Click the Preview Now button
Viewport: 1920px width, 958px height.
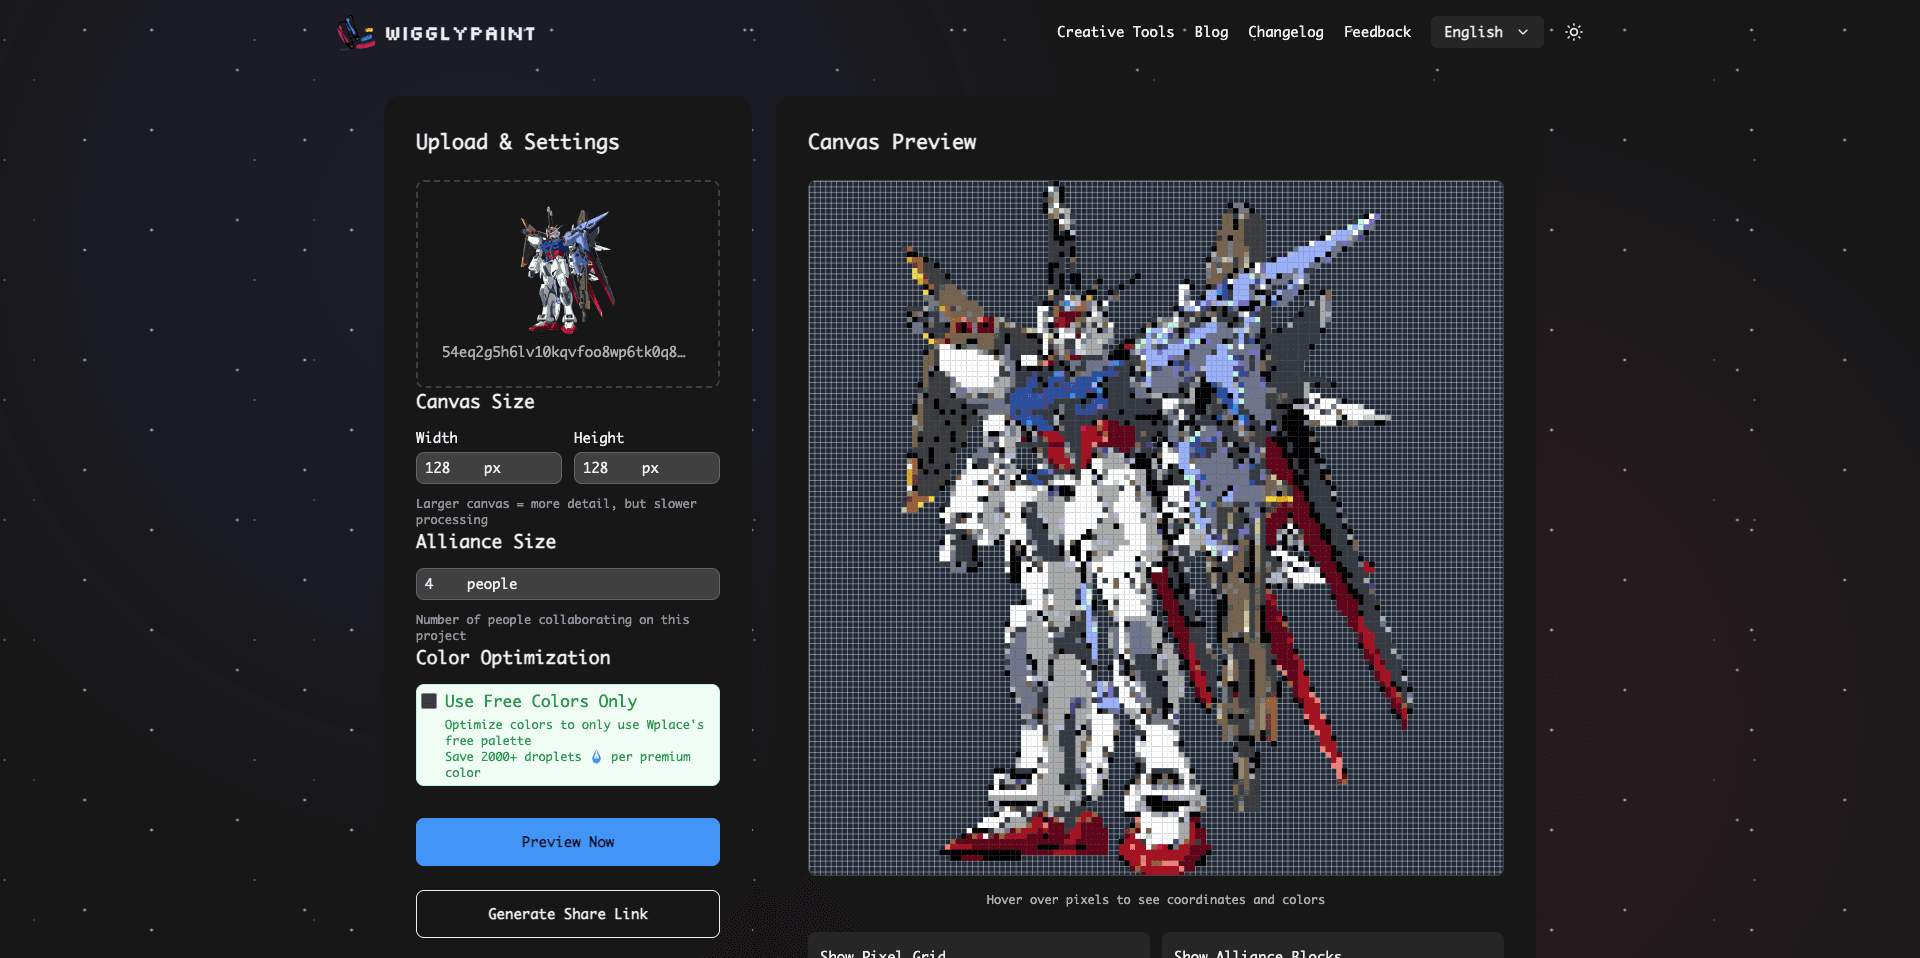pos(567,842)
